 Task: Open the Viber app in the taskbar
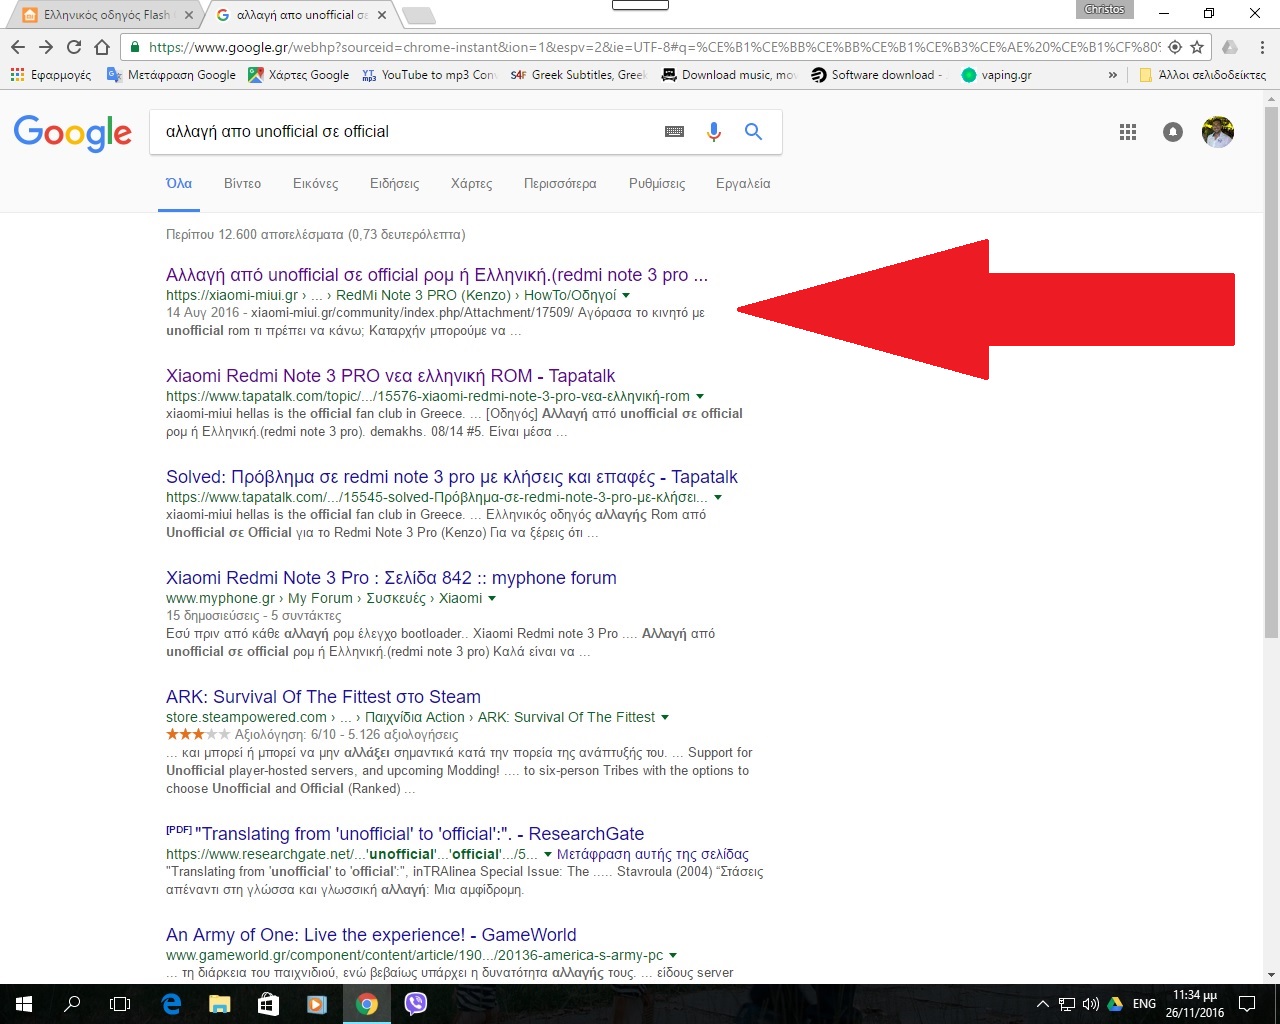(x=415, y=1004)
